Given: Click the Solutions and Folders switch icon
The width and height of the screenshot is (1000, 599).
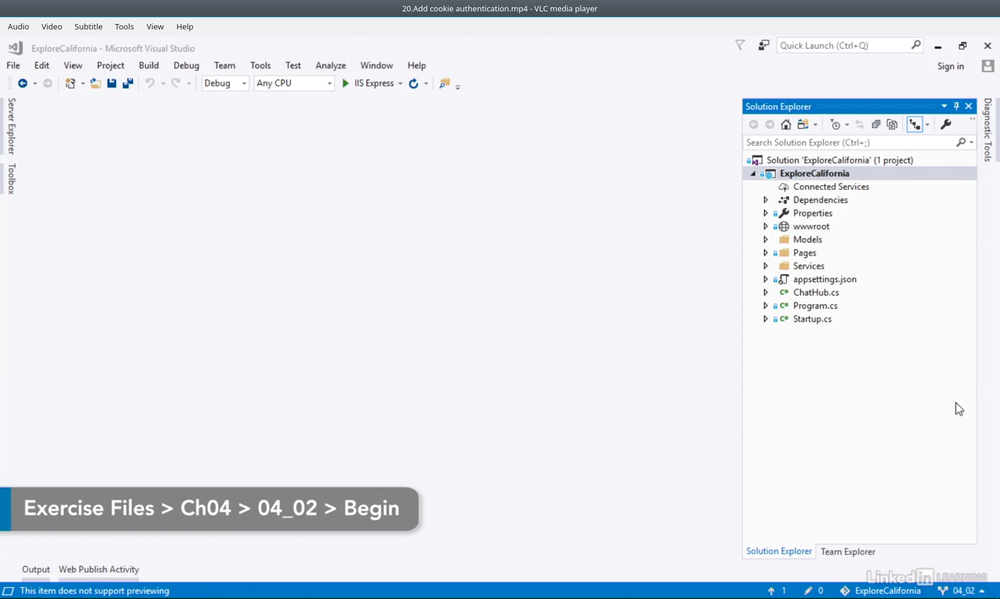Looking at the screenshot, I should click(x=803, y=124).
